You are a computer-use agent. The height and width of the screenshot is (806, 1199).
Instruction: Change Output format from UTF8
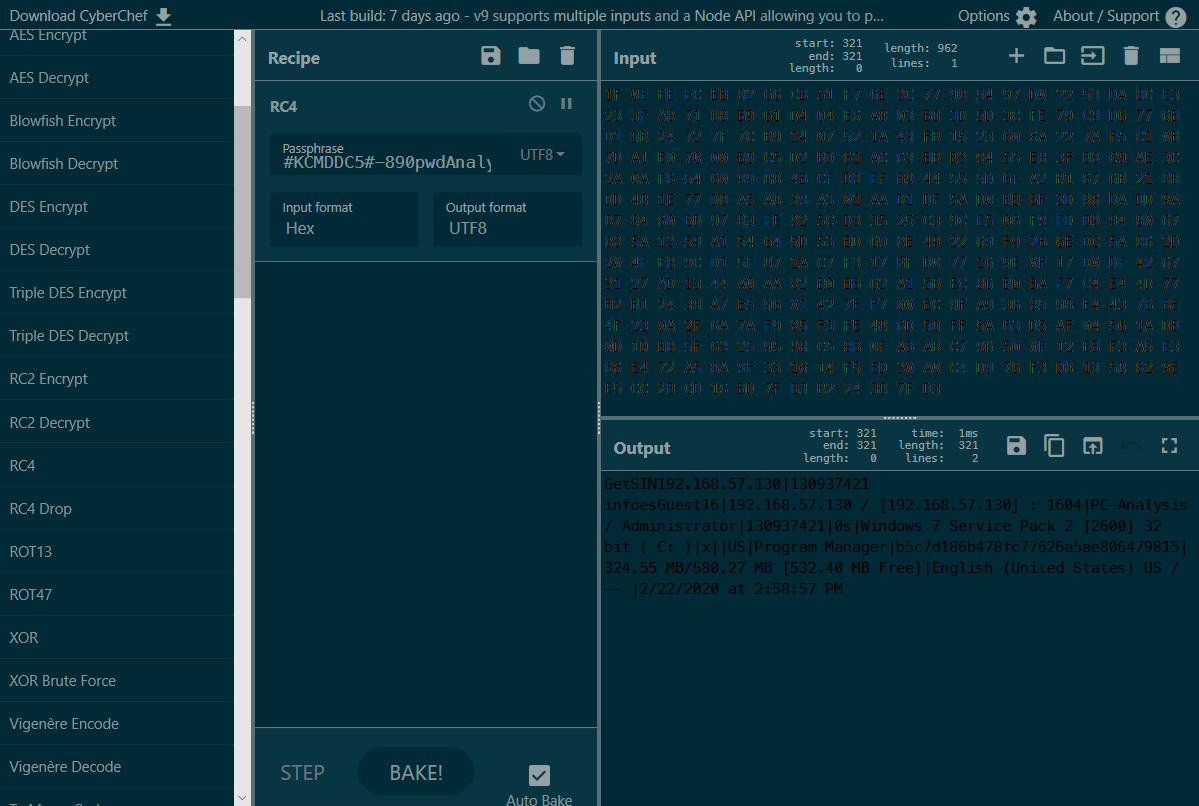pos(505,228)
